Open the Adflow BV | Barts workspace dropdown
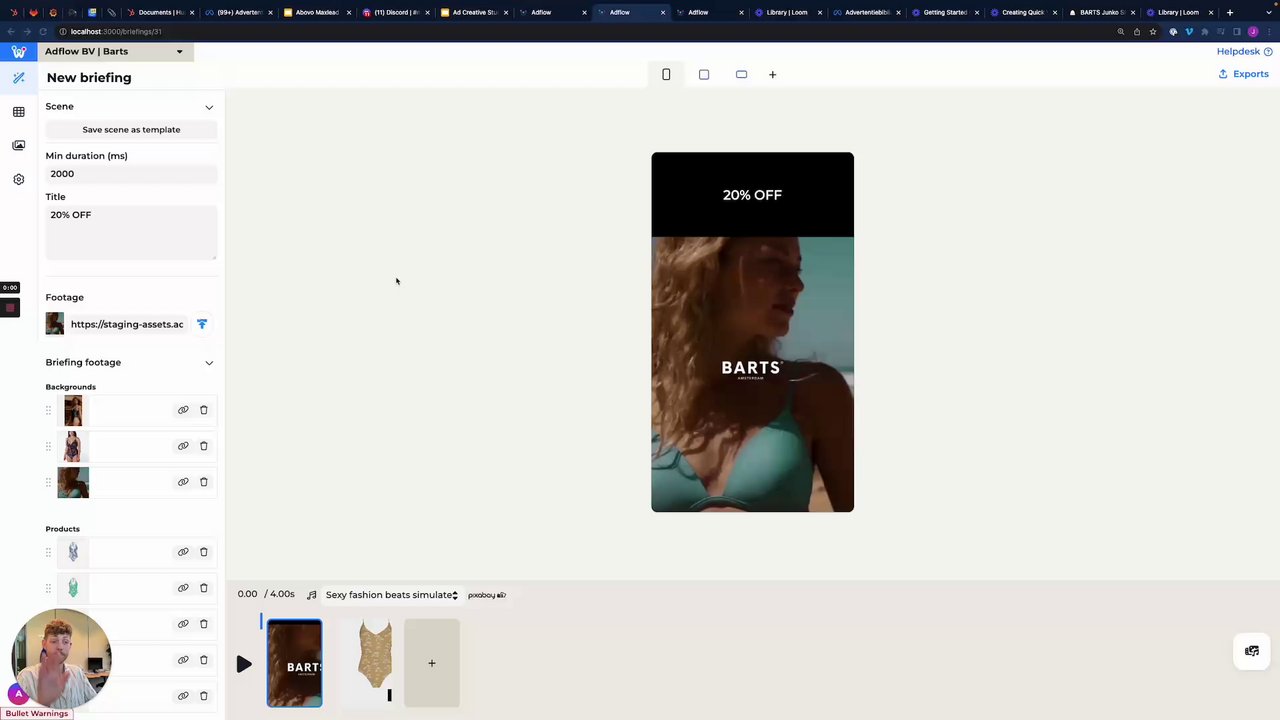 (x=116, y=52)
